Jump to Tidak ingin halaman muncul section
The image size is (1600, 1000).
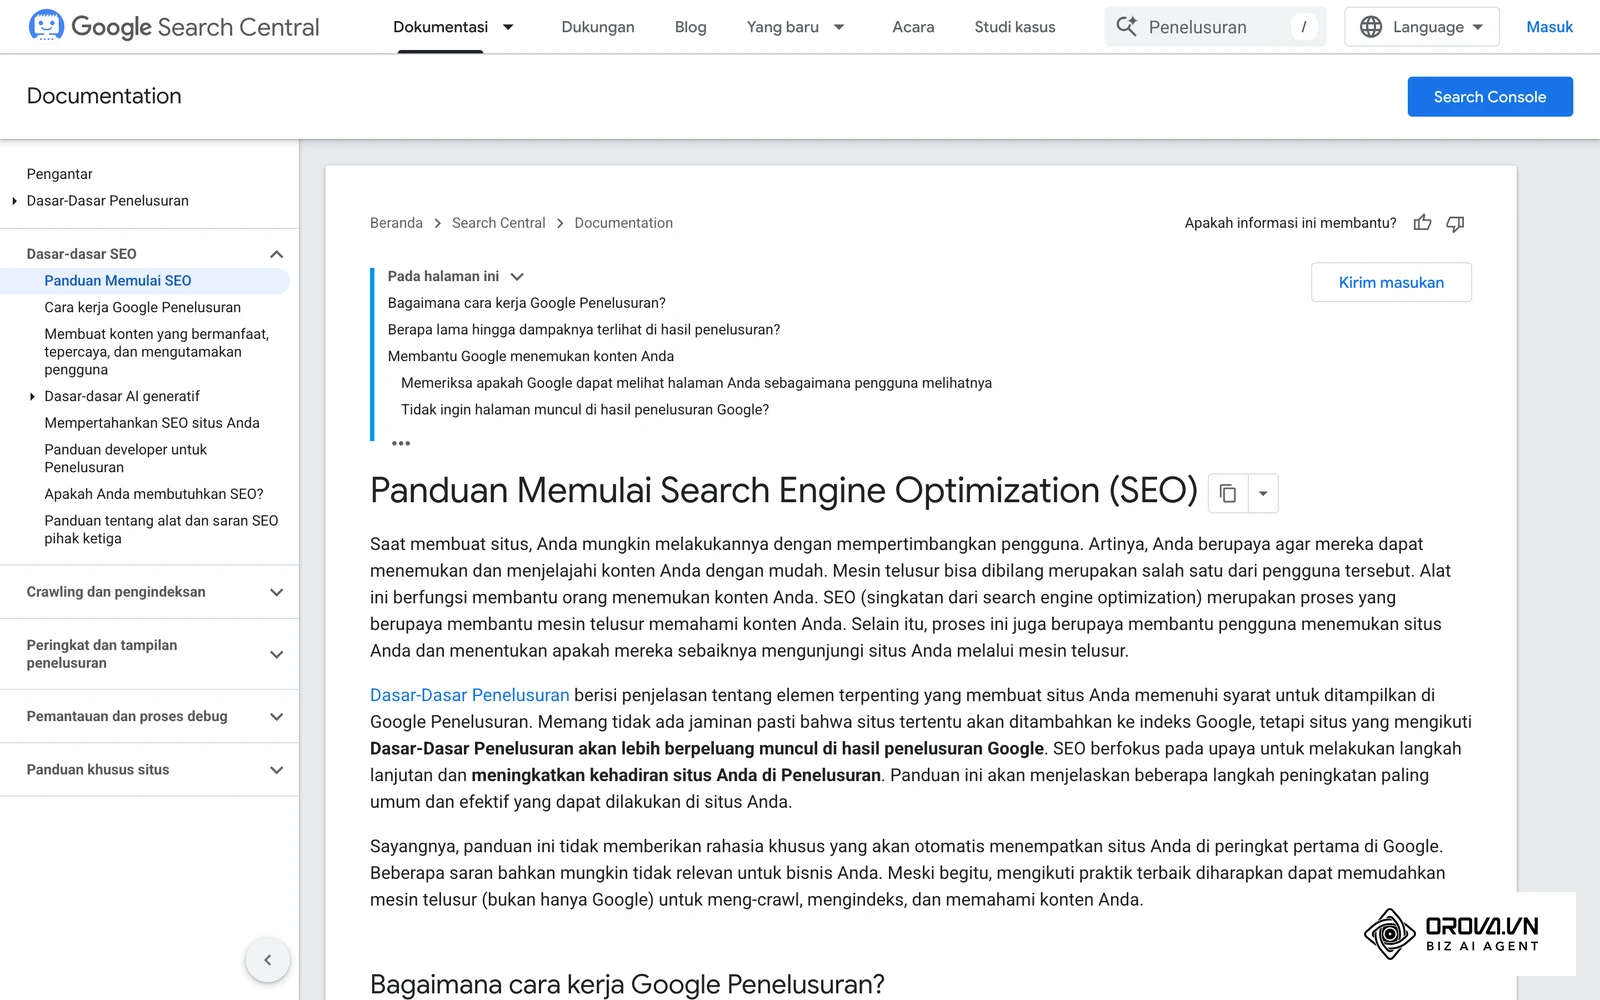585,410
